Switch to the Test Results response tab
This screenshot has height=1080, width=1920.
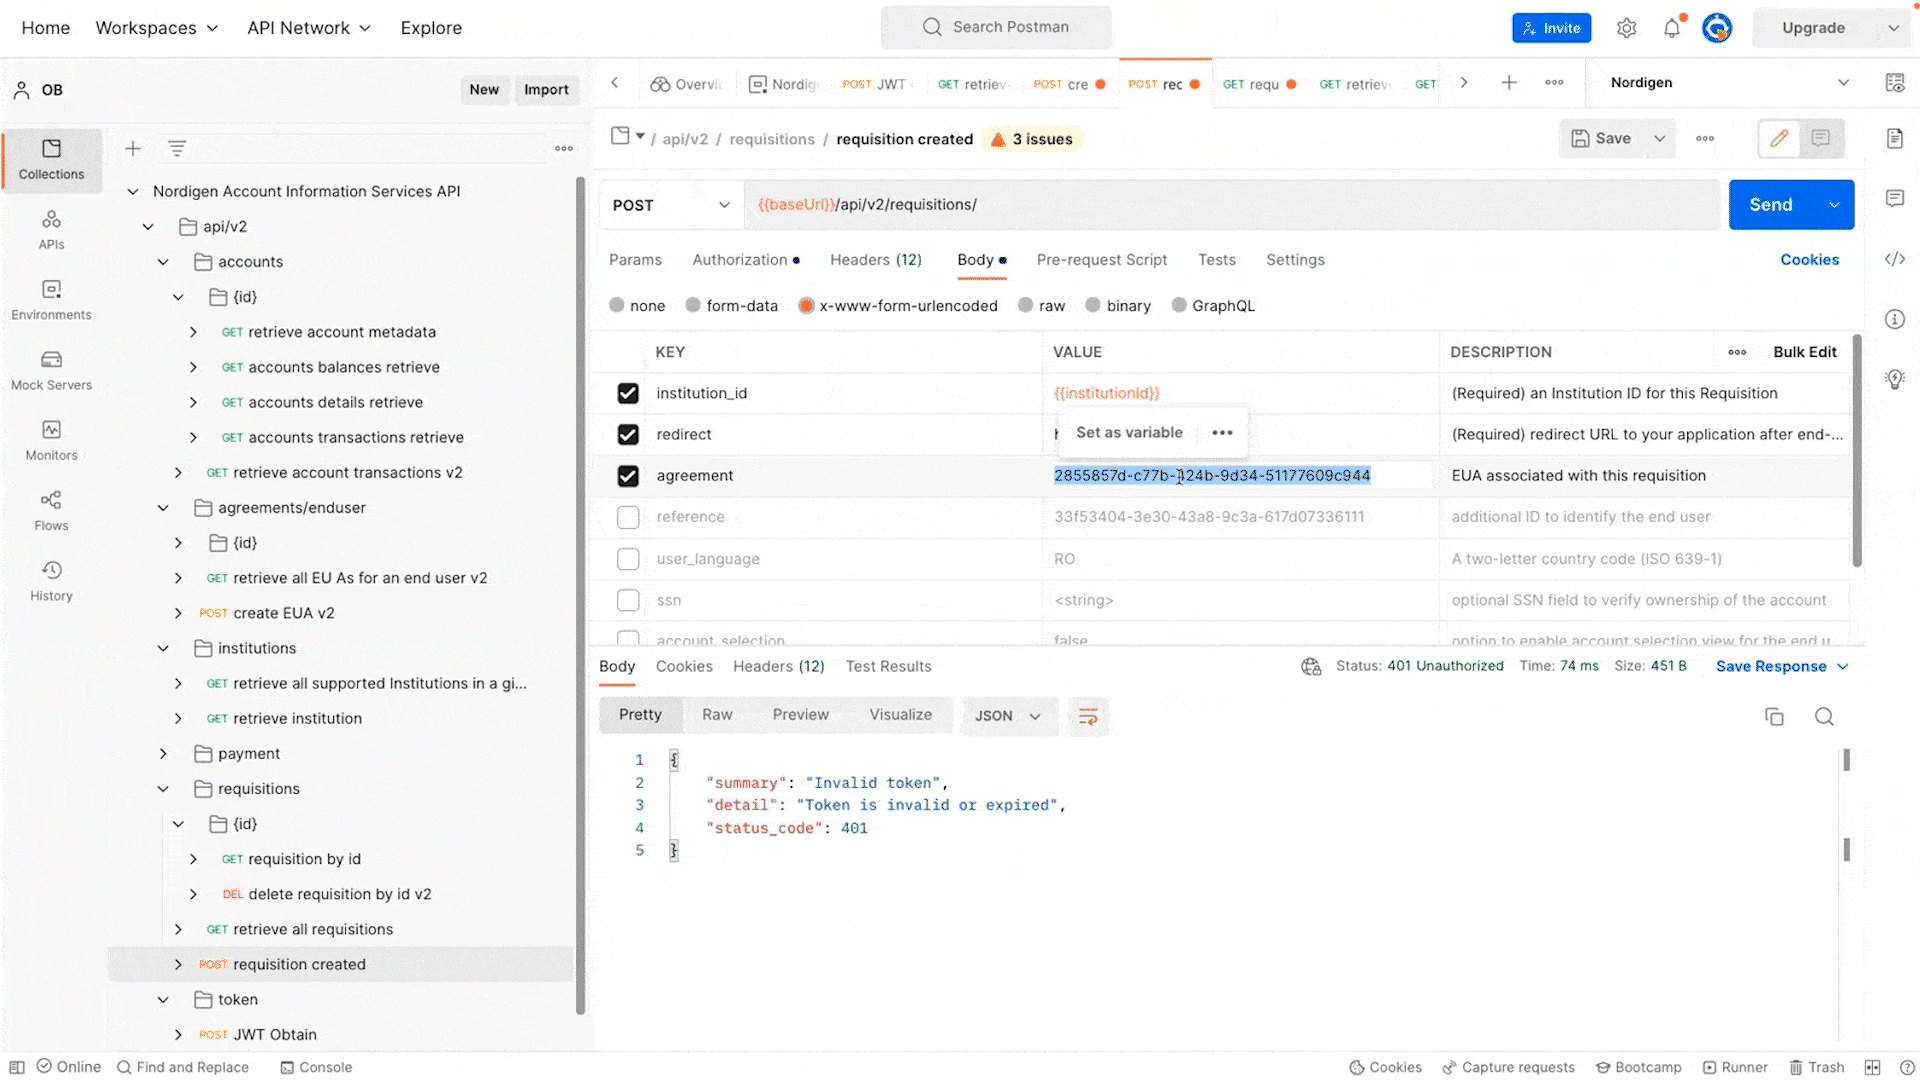pos(888,666)
